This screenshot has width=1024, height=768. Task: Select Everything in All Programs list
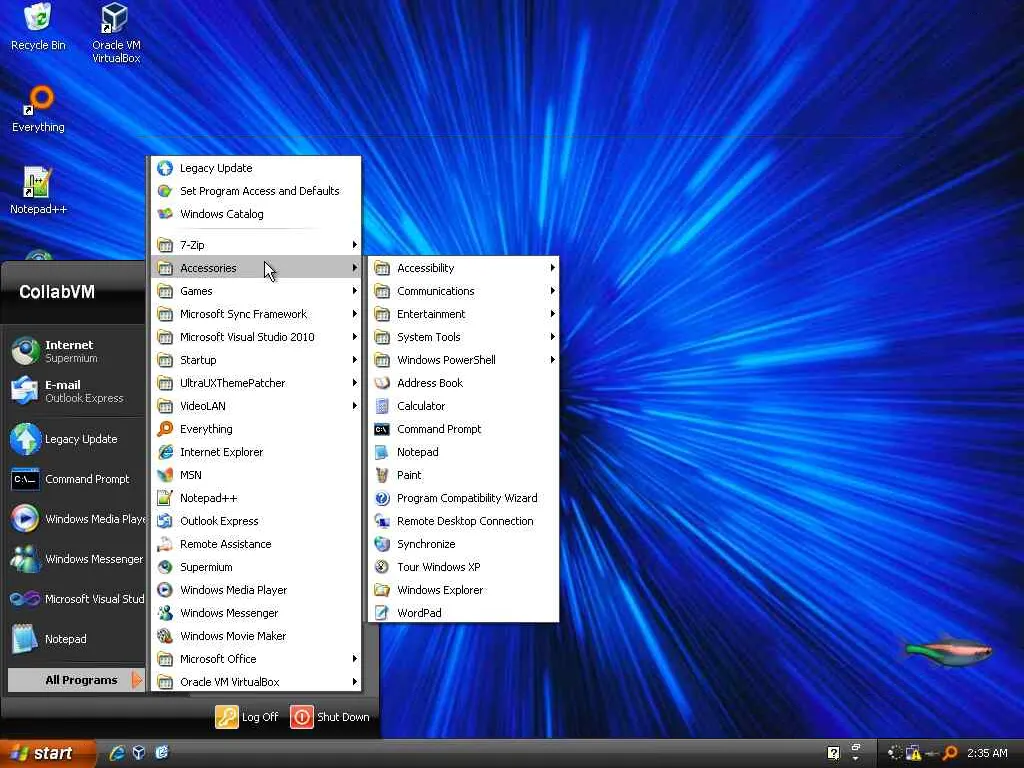(256, 429)
